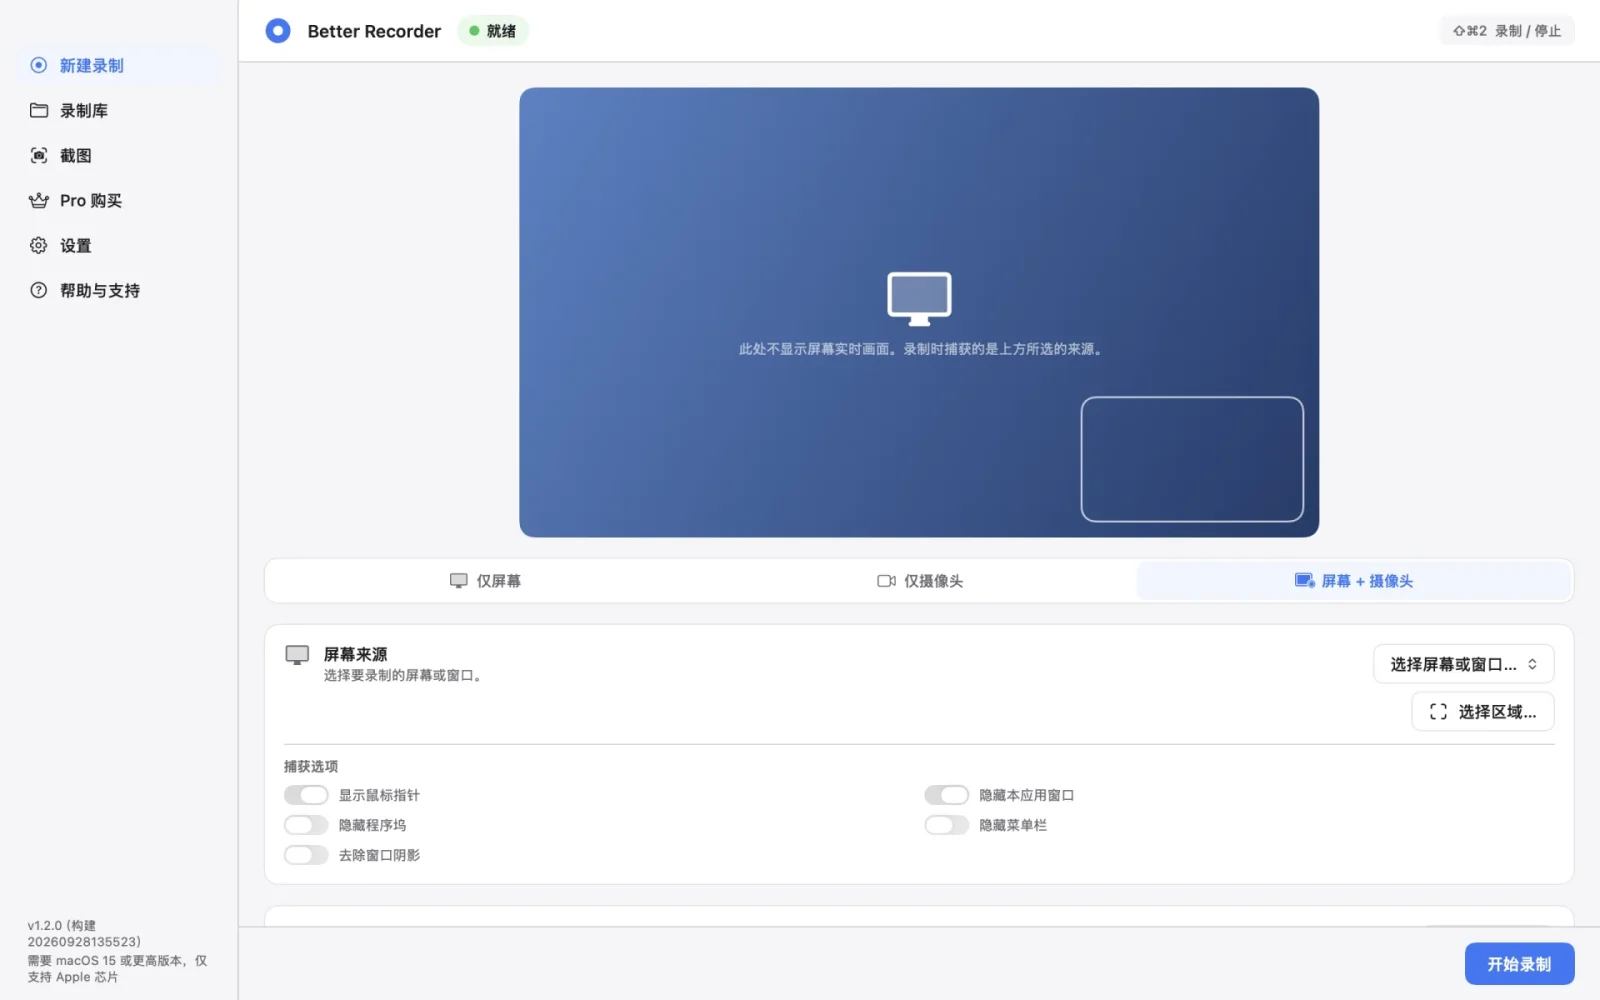Open 设置 in the sidebar
The image size is (1600, 1000).
pyautogui.click(x=119, y=245)
